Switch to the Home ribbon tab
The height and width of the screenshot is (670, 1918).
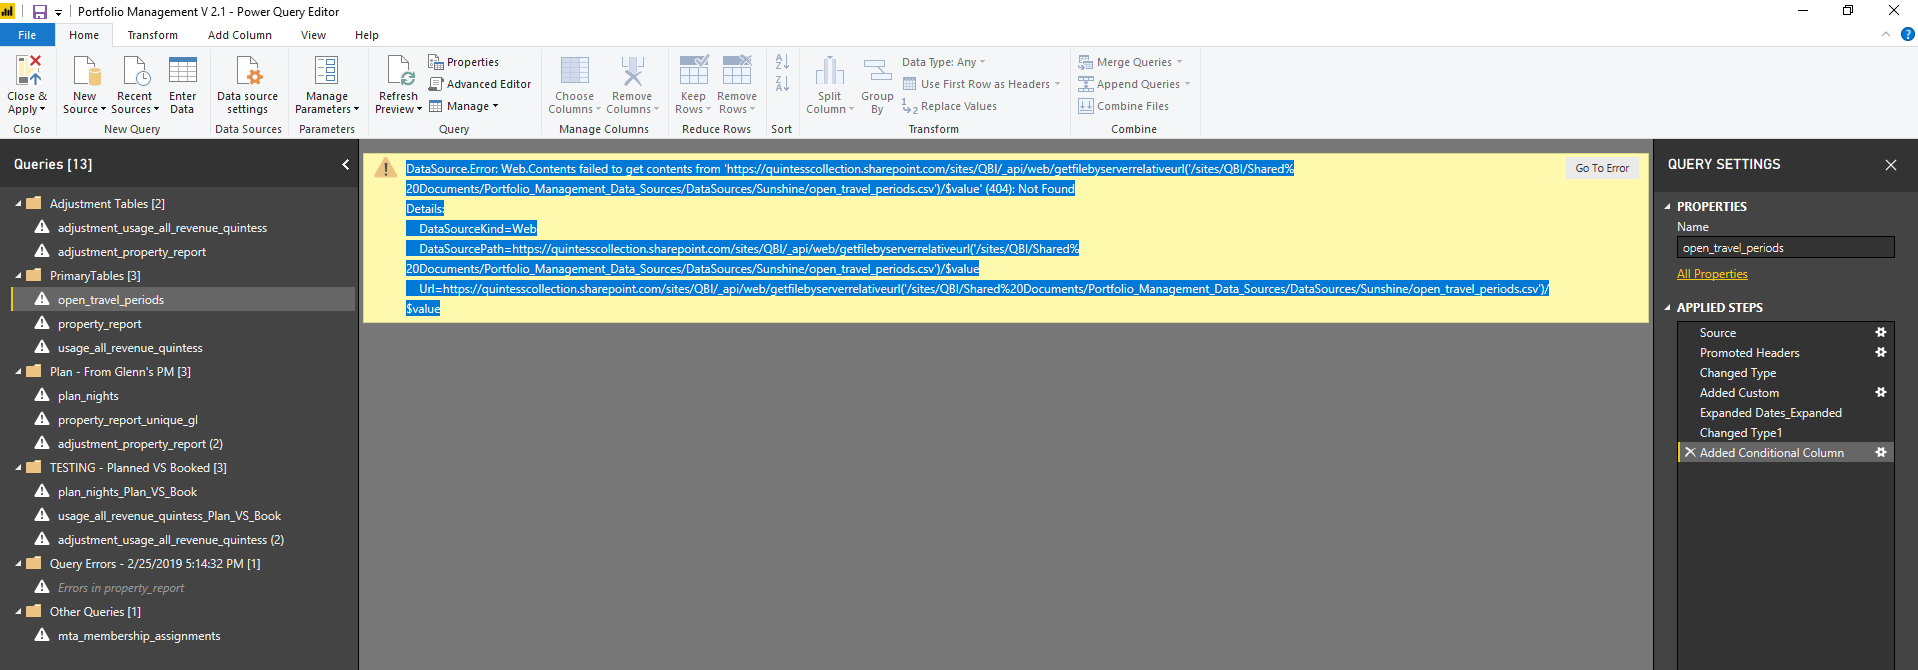pos(84,35)
